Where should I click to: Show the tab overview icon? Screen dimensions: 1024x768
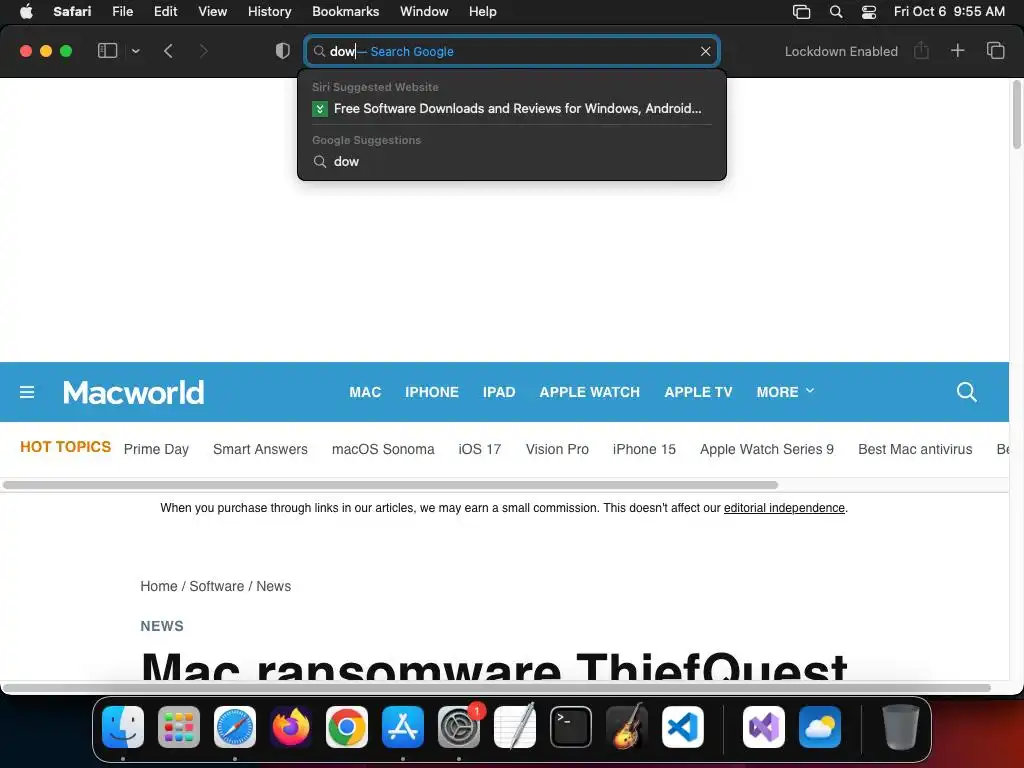(x=995, y=50)
